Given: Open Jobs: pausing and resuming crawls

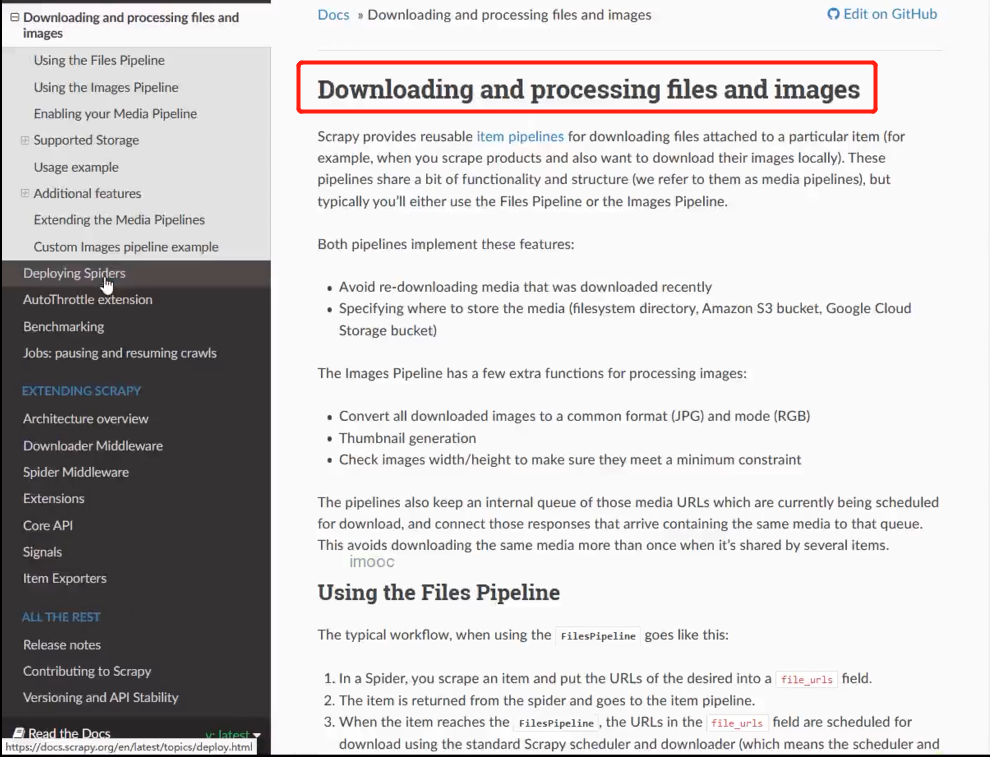Looking at the screenshot, I should 119,353.
